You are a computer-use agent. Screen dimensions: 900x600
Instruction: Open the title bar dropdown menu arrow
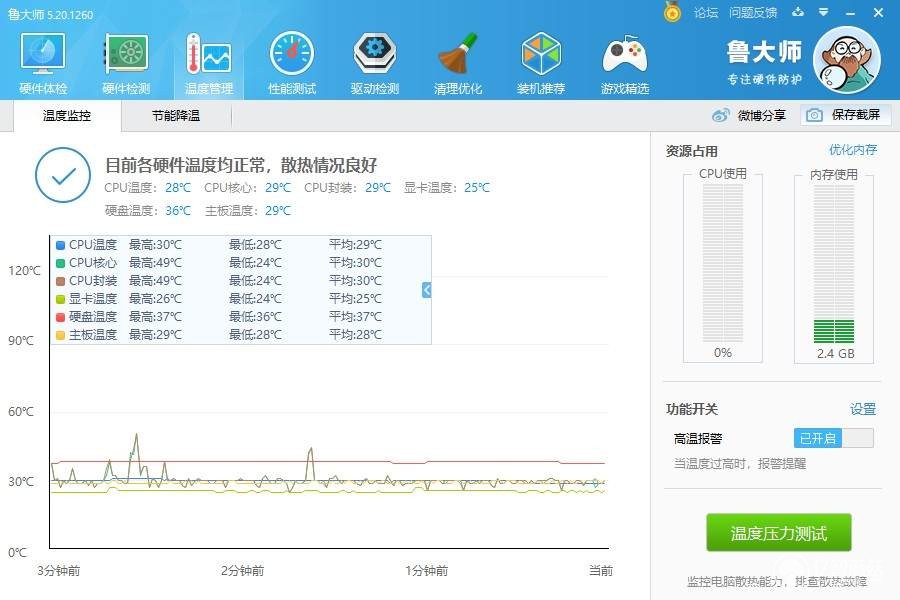pos(824,12)
